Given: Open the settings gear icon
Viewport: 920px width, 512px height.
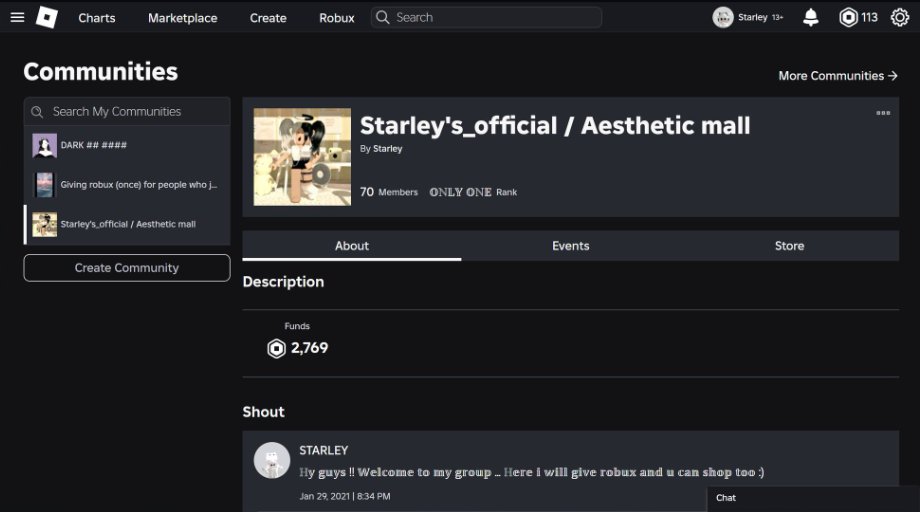Looking at the screenshot, I should pyautogui.click(x=899, y=18).
